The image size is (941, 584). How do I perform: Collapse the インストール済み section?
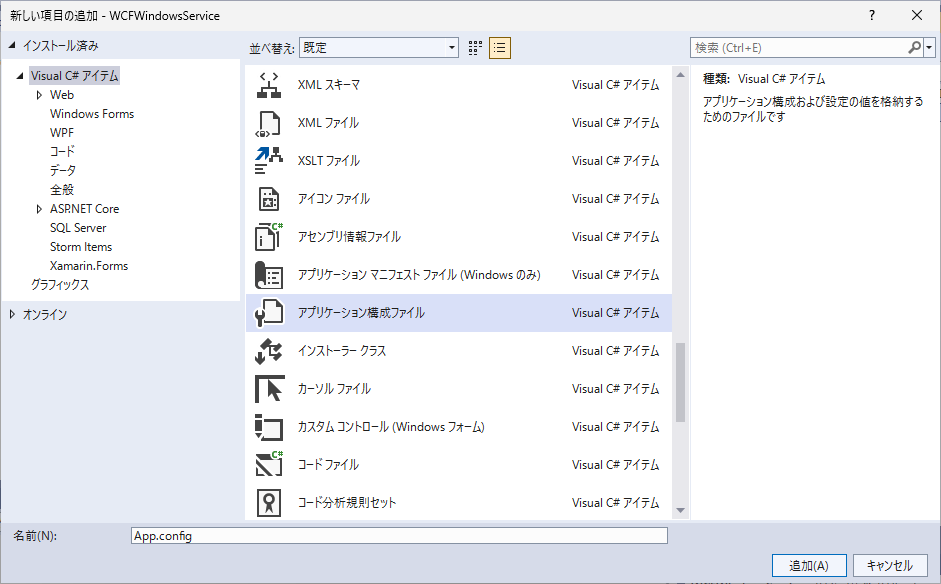[12, 46]
